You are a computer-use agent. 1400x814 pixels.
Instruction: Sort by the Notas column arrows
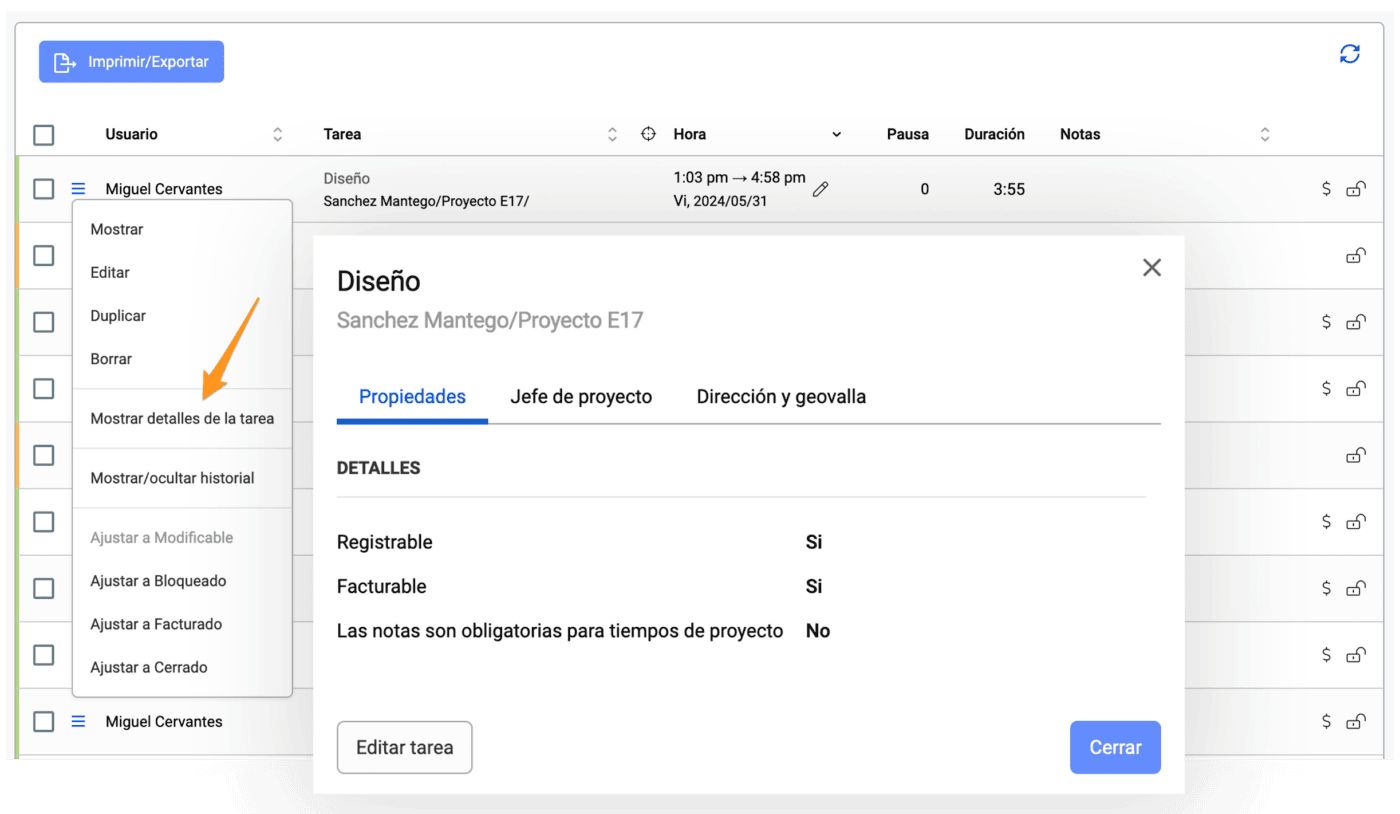tap(1265, 134)
